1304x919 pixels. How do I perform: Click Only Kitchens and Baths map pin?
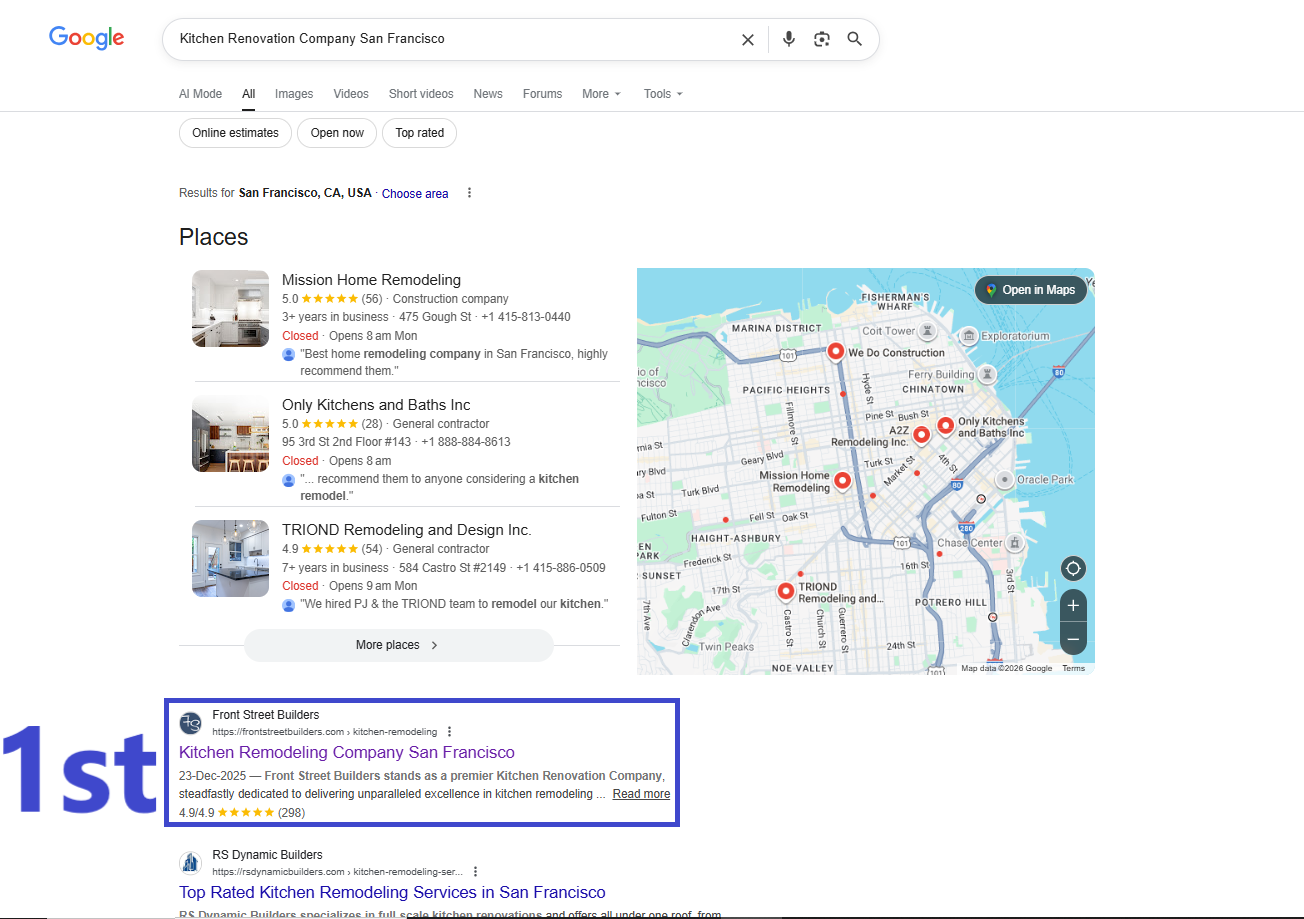coord(945,428)
